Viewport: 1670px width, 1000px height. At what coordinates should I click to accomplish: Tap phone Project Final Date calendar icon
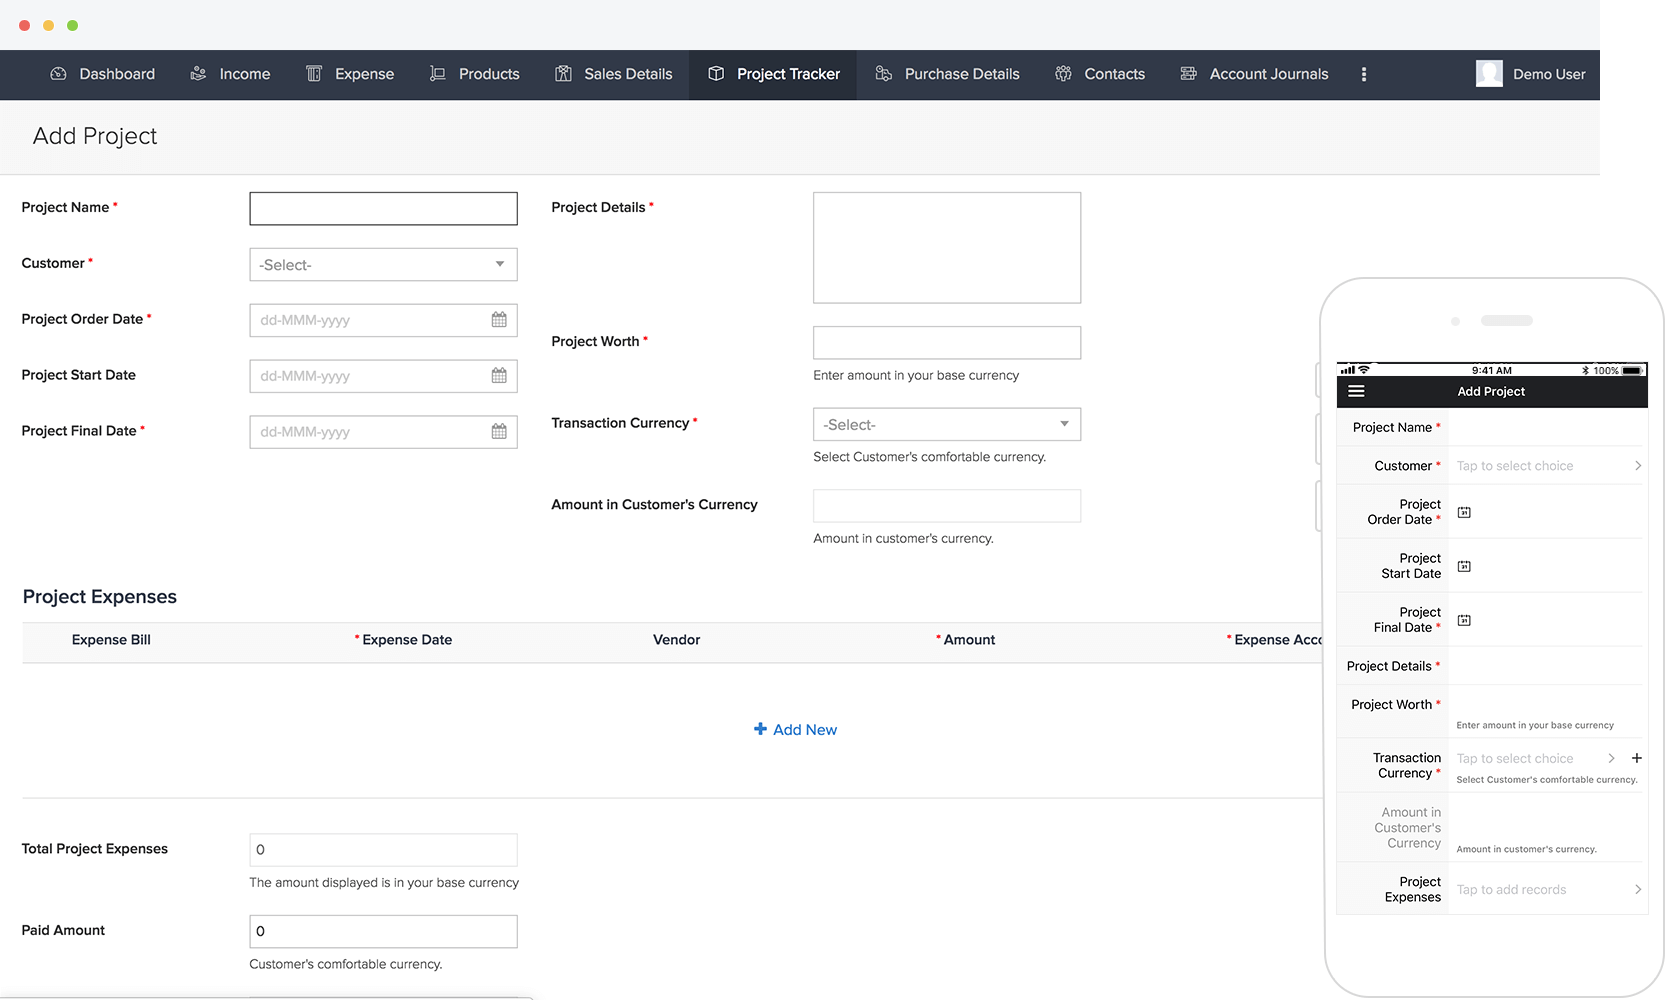pos(1464,620)
